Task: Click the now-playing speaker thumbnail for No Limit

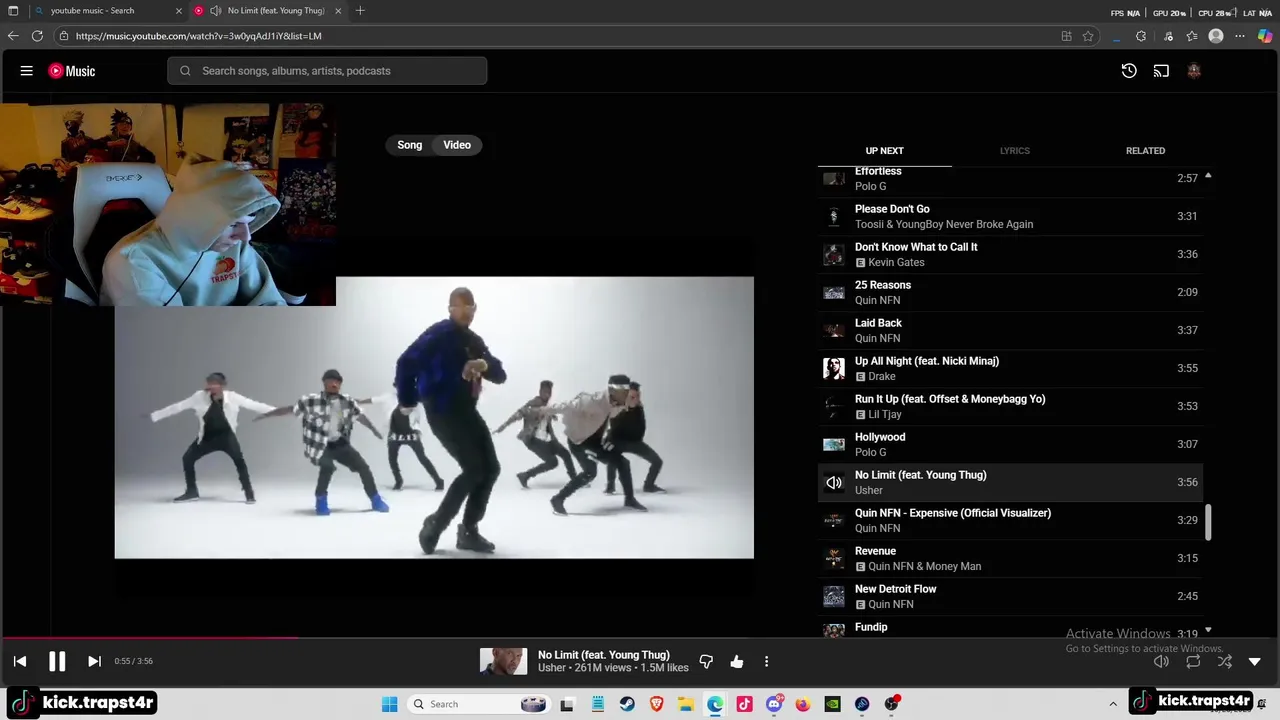Action: pyautogui.click(x=834, y=482)
